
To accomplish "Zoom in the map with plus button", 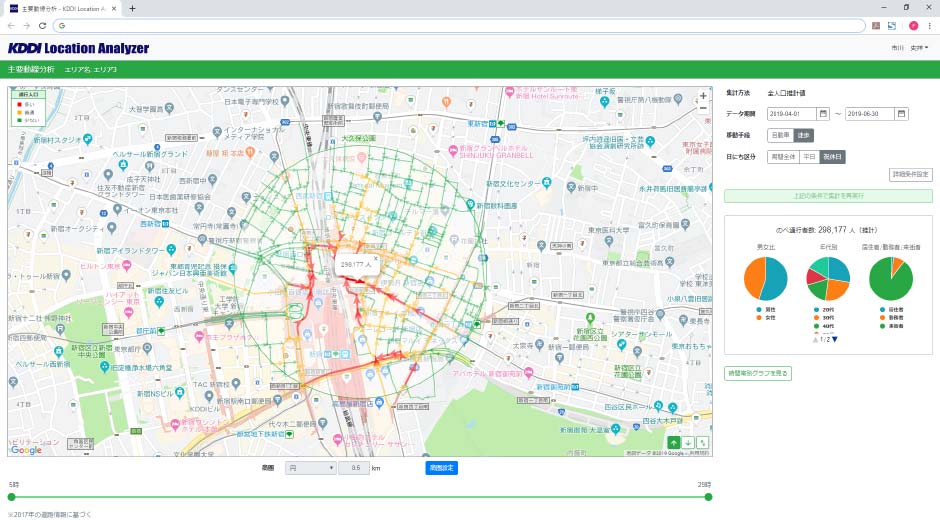I will [703, 97].
